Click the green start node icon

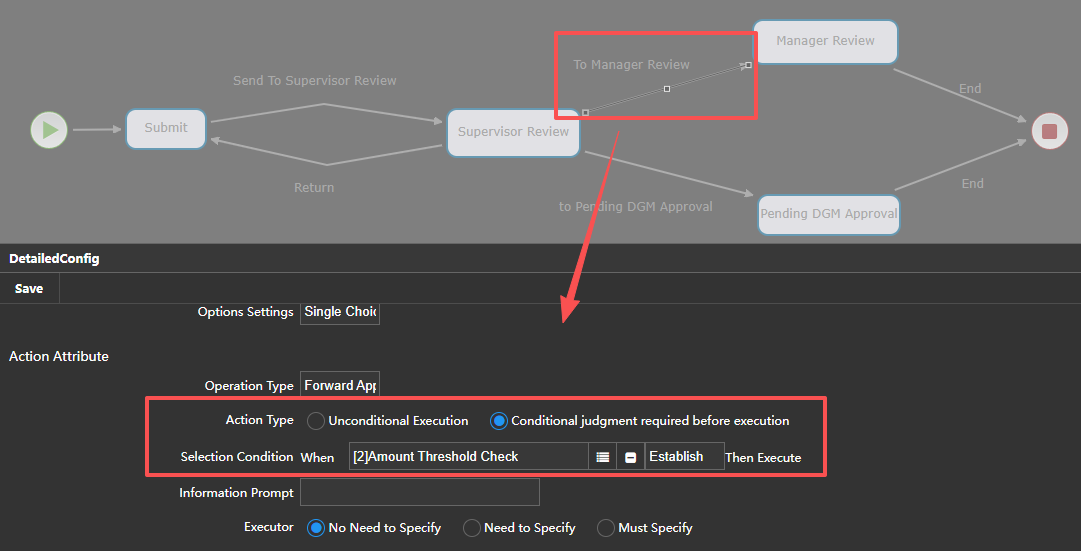tap(49, 129)
